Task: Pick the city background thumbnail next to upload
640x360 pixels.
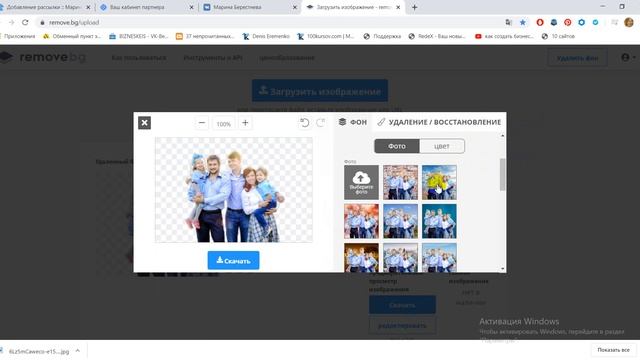Action: [x=400, y=182]
